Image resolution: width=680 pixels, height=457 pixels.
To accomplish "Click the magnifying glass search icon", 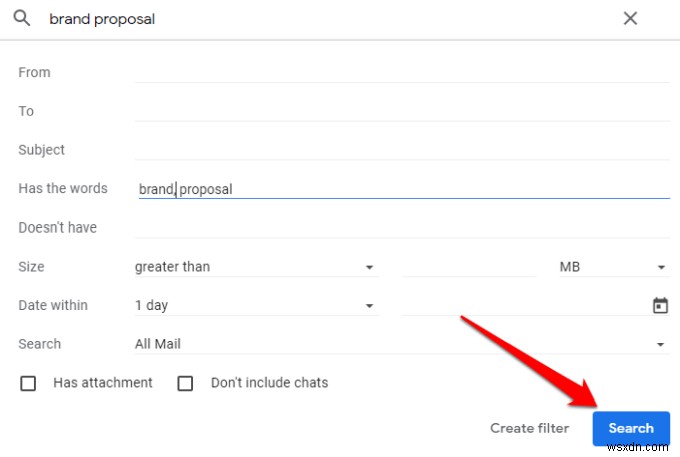I will [21, 18].
